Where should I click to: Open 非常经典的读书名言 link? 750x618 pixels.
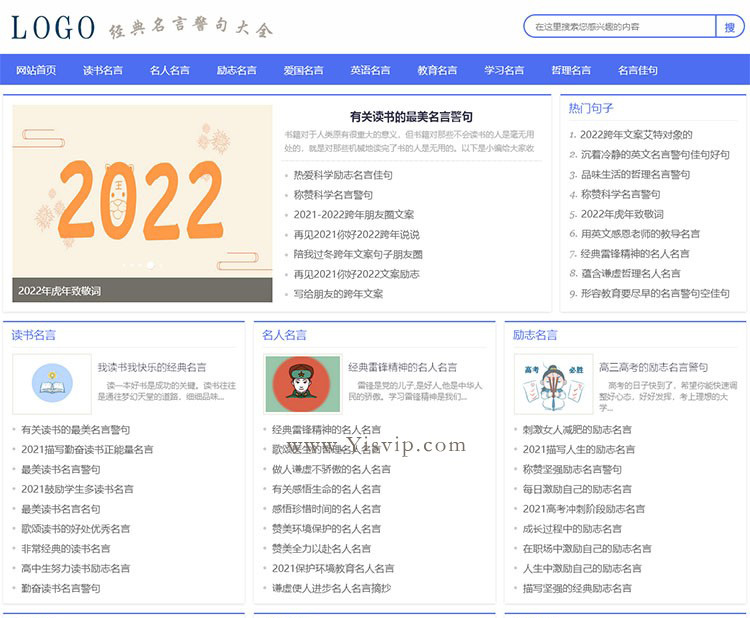coord(66,549)
